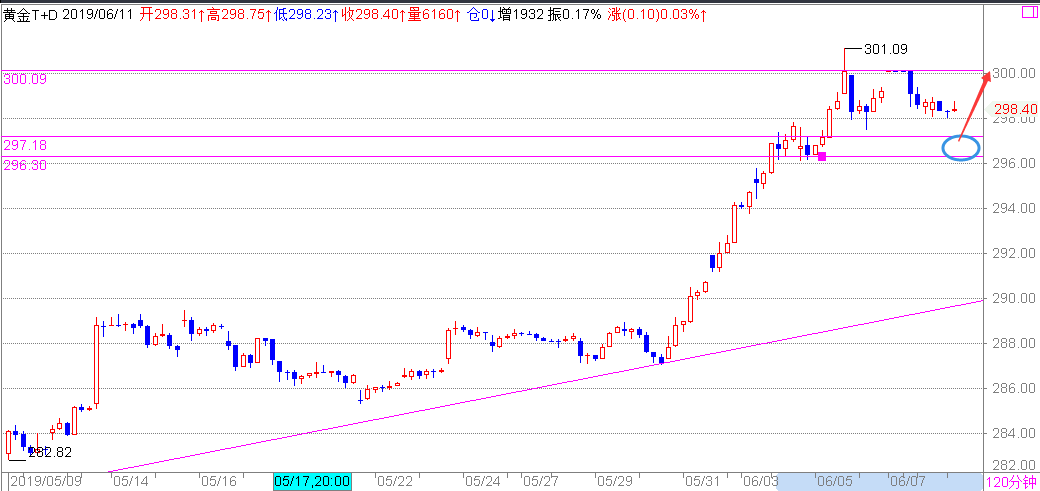Click the 296.30 magenta line label
This screenshot has height=491, width=1040.
25,165
